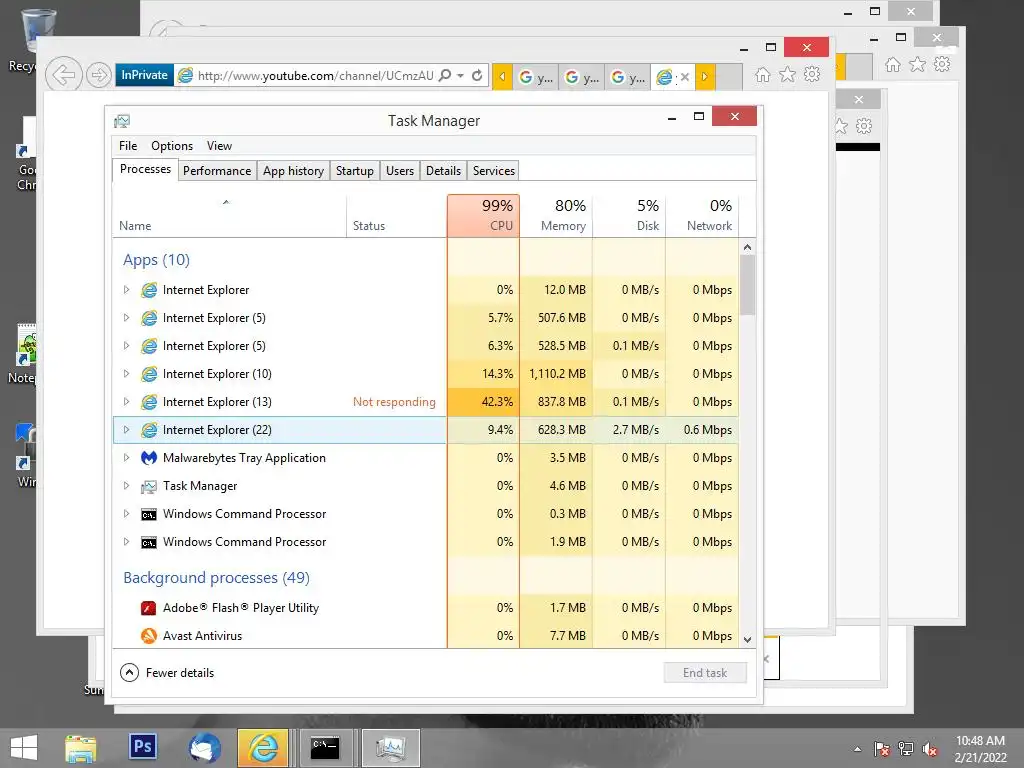This screenshot has height=768, width=1024.
Task: Sort by the Disk column header
Action: point(630,216)
